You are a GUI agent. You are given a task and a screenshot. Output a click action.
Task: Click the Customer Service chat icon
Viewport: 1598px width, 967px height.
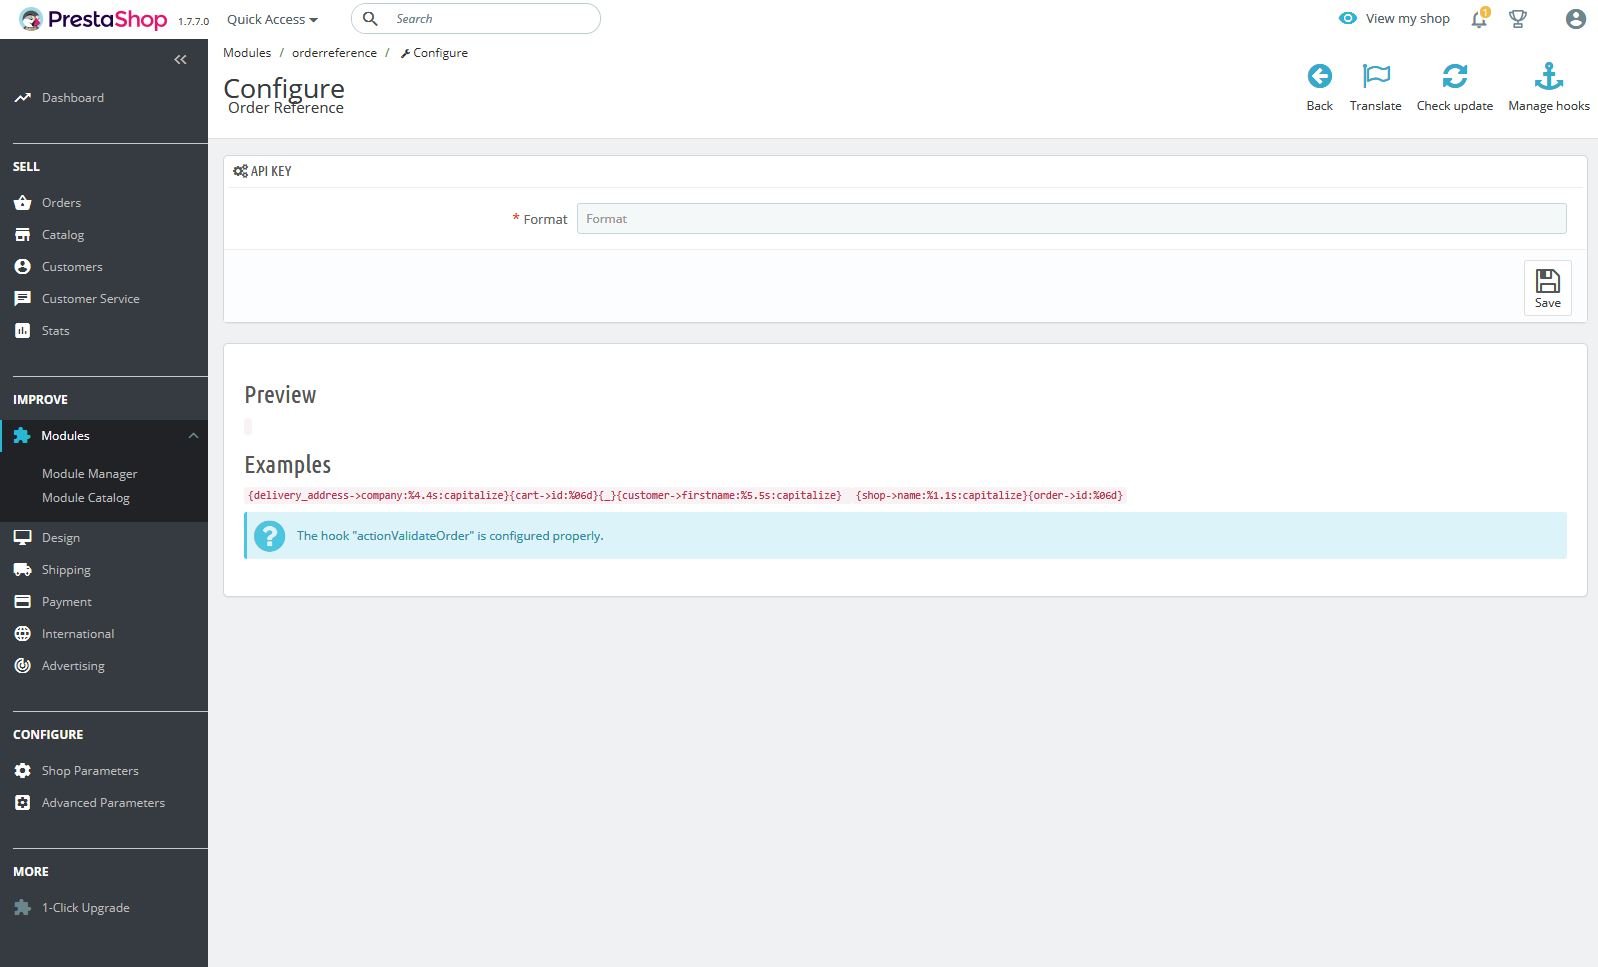tap(22, 298)
